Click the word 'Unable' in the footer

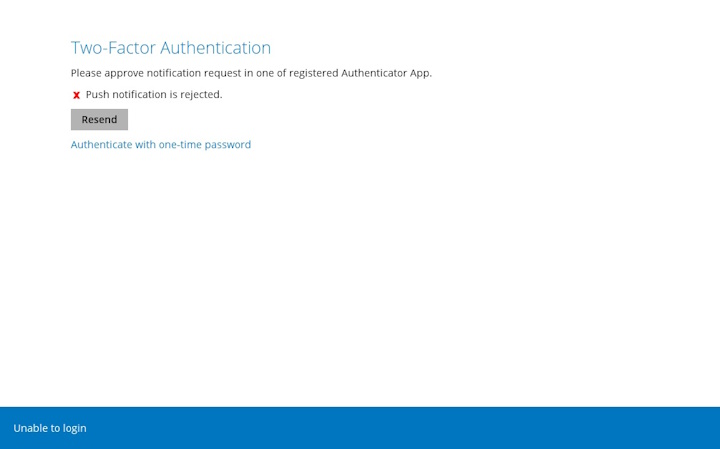30,428
